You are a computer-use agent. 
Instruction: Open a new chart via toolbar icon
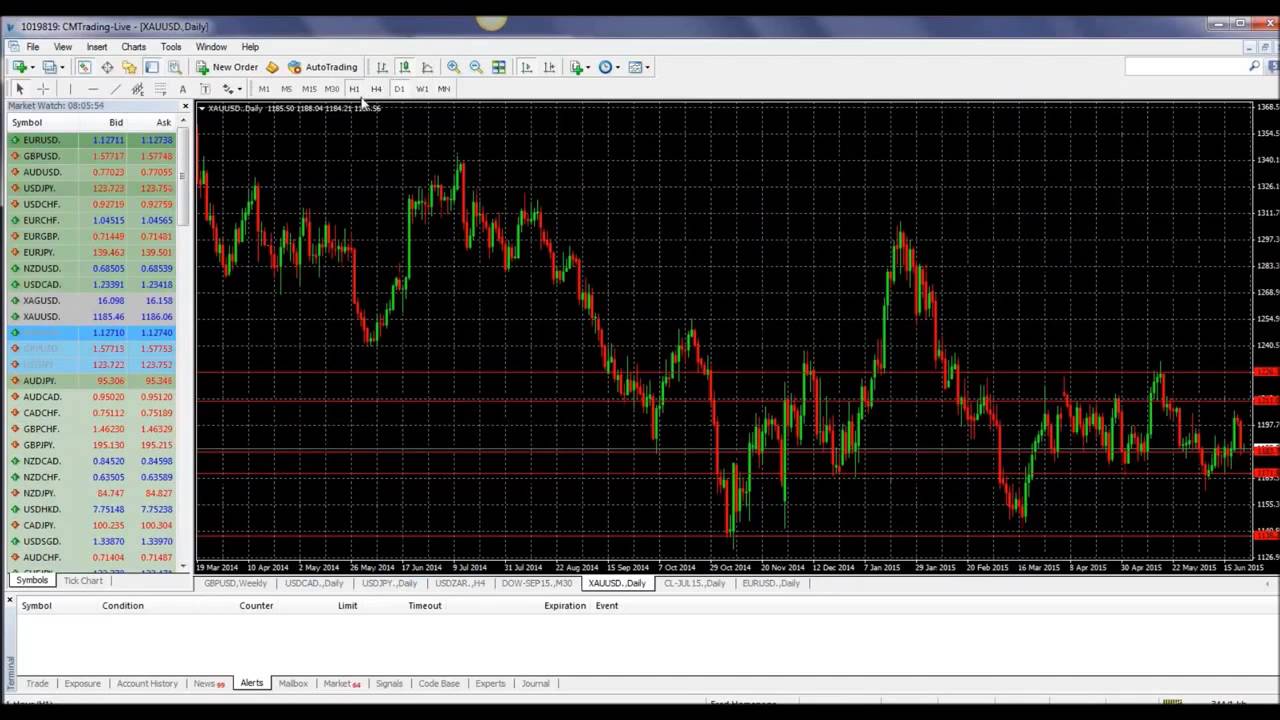19,67
